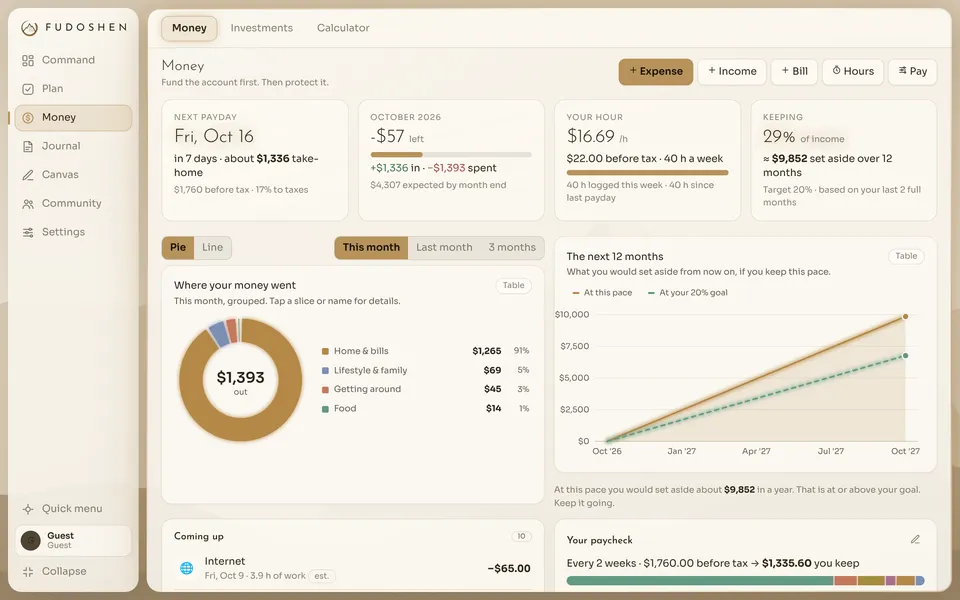
Task: Click the count badge 10 in Coming up
Action: [521, 536]
